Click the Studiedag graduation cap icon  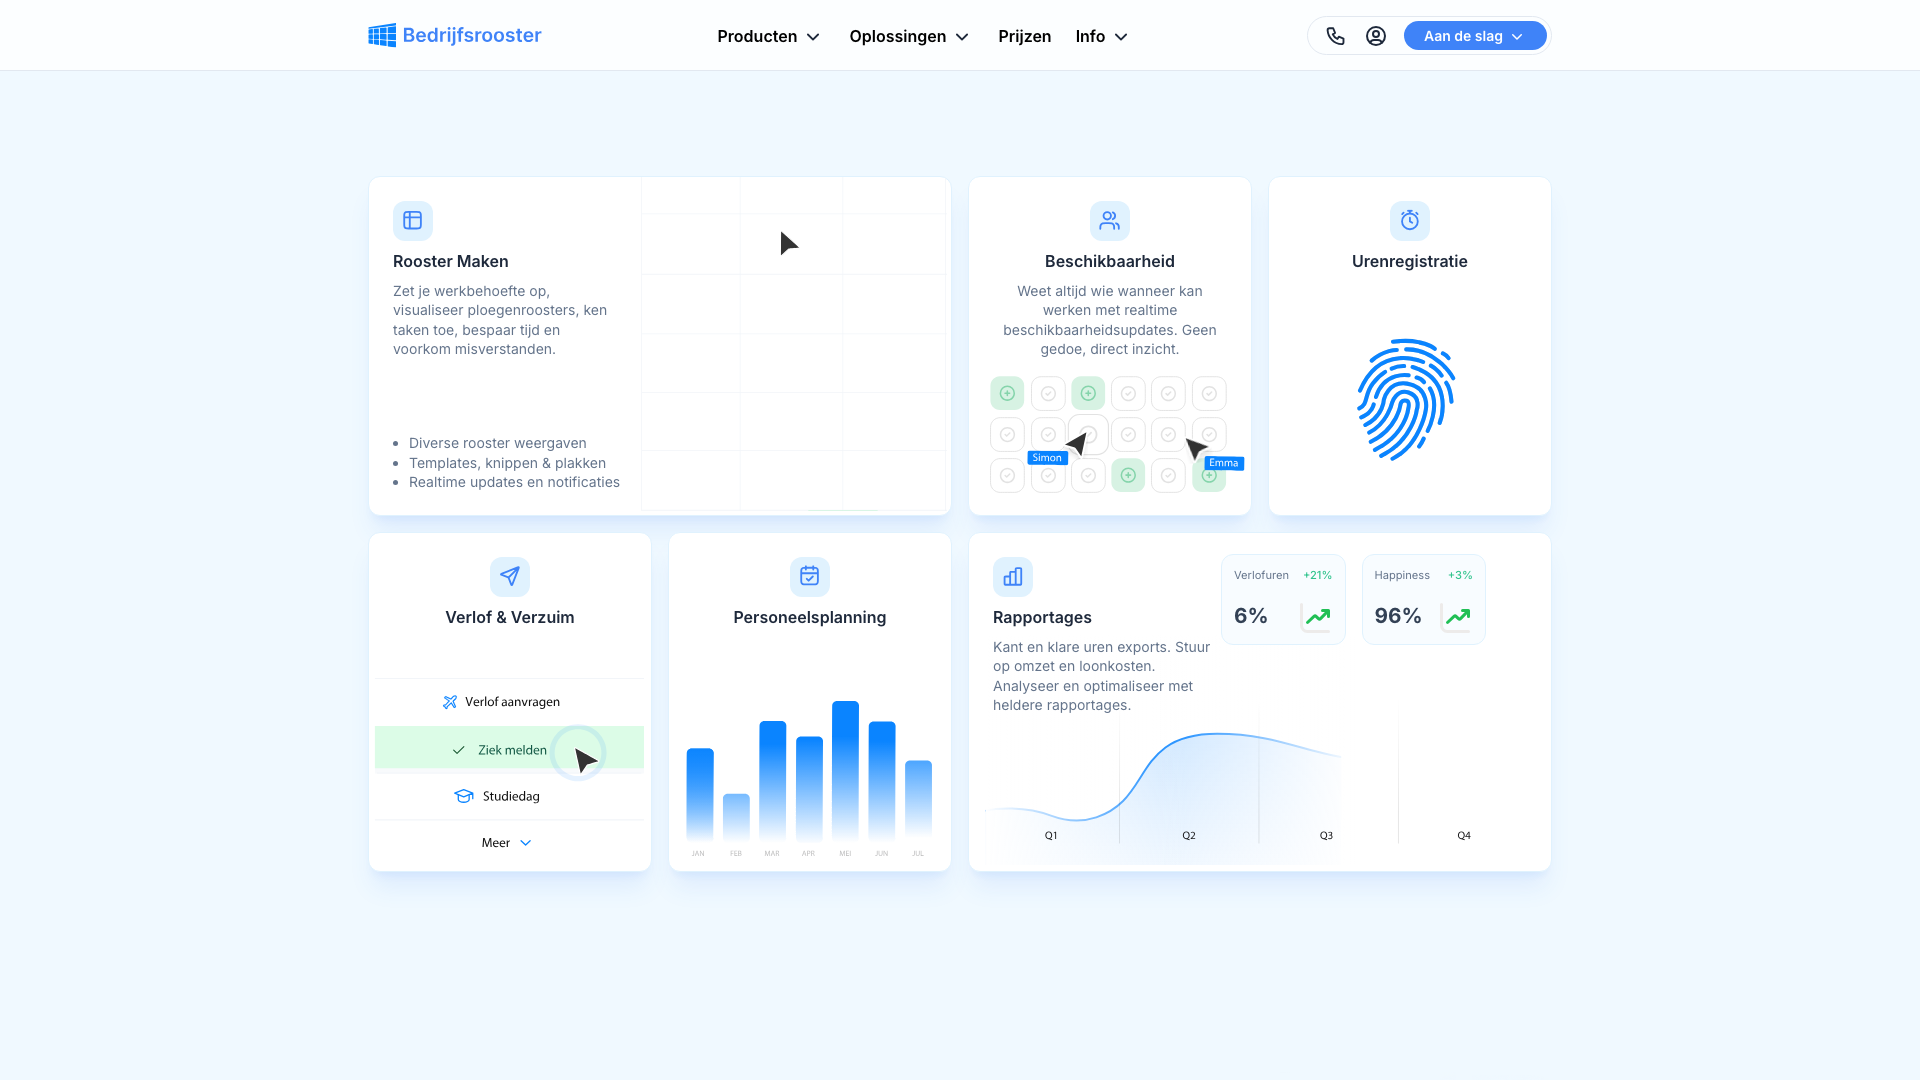click(x=463, y=795)
